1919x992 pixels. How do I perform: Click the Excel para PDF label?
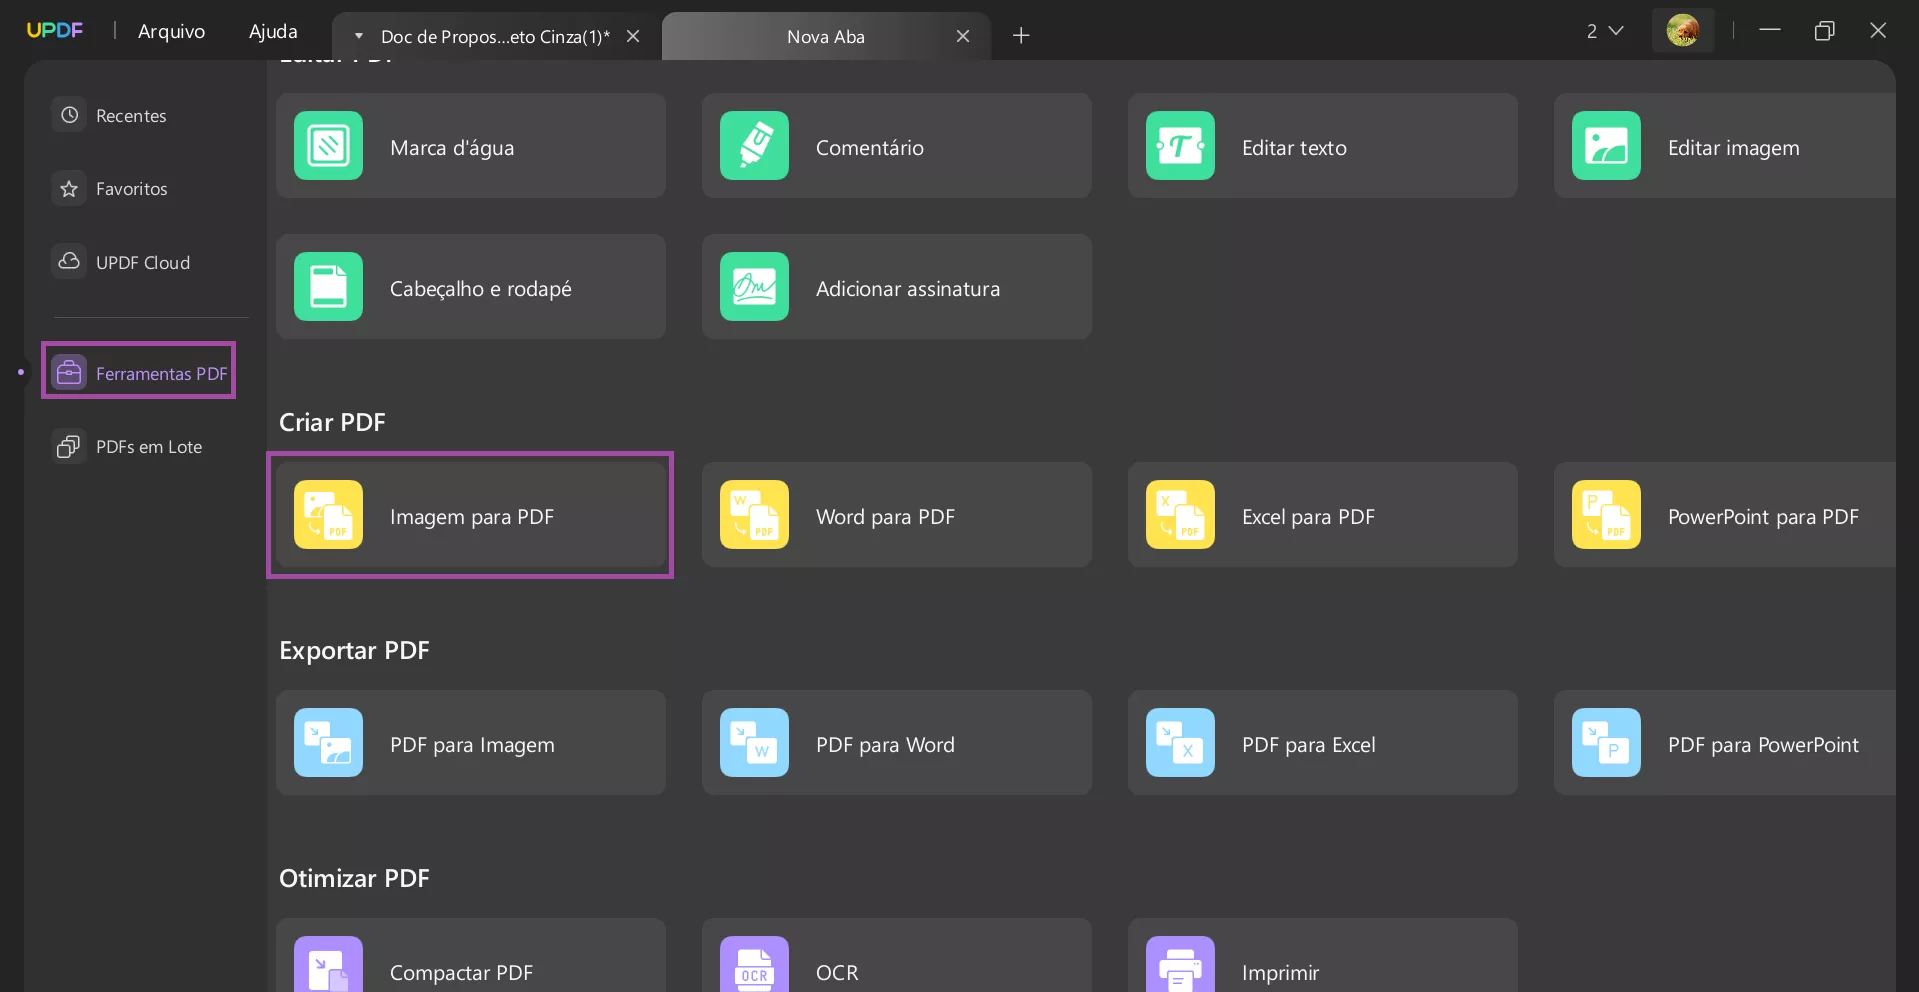pos(1308,517)
